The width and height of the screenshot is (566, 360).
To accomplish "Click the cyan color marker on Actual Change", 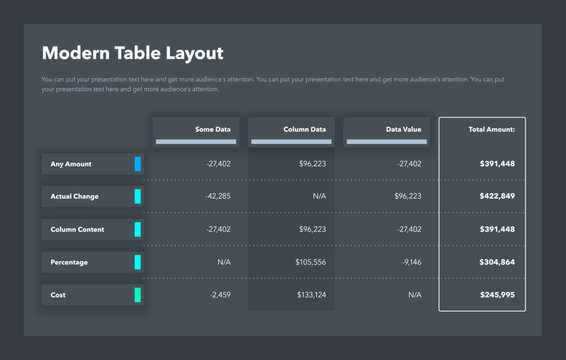I will 138,196.
